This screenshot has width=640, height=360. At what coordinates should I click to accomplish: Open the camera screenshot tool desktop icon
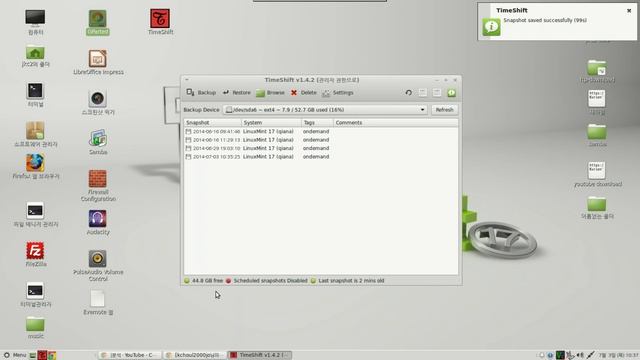pyautogui.click(x=98, y=102)
